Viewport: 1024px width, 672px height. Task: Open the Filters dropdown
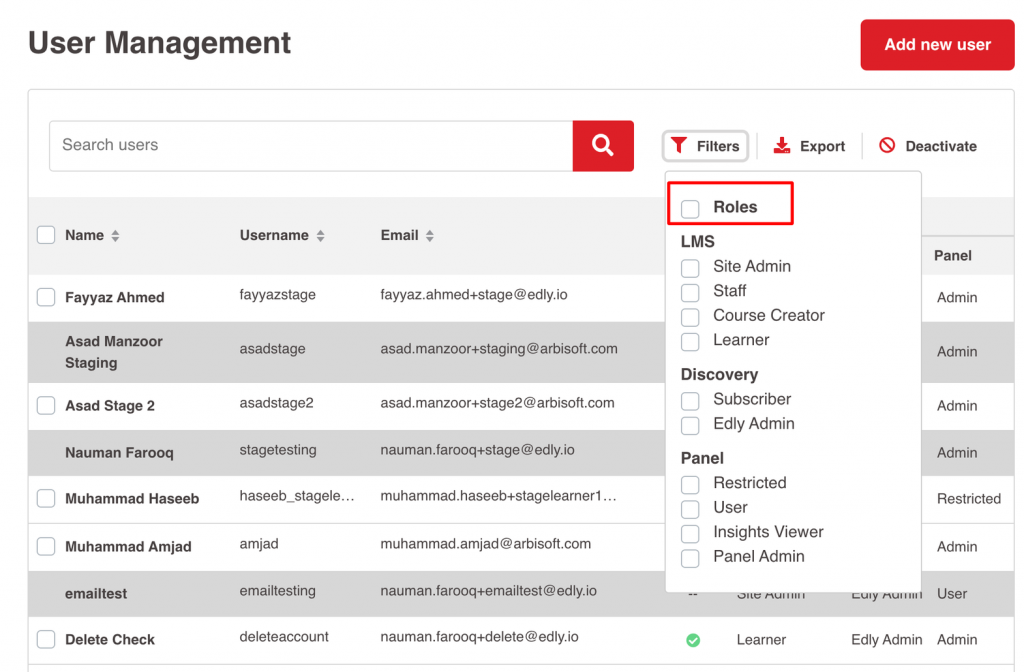pos(705,146)
